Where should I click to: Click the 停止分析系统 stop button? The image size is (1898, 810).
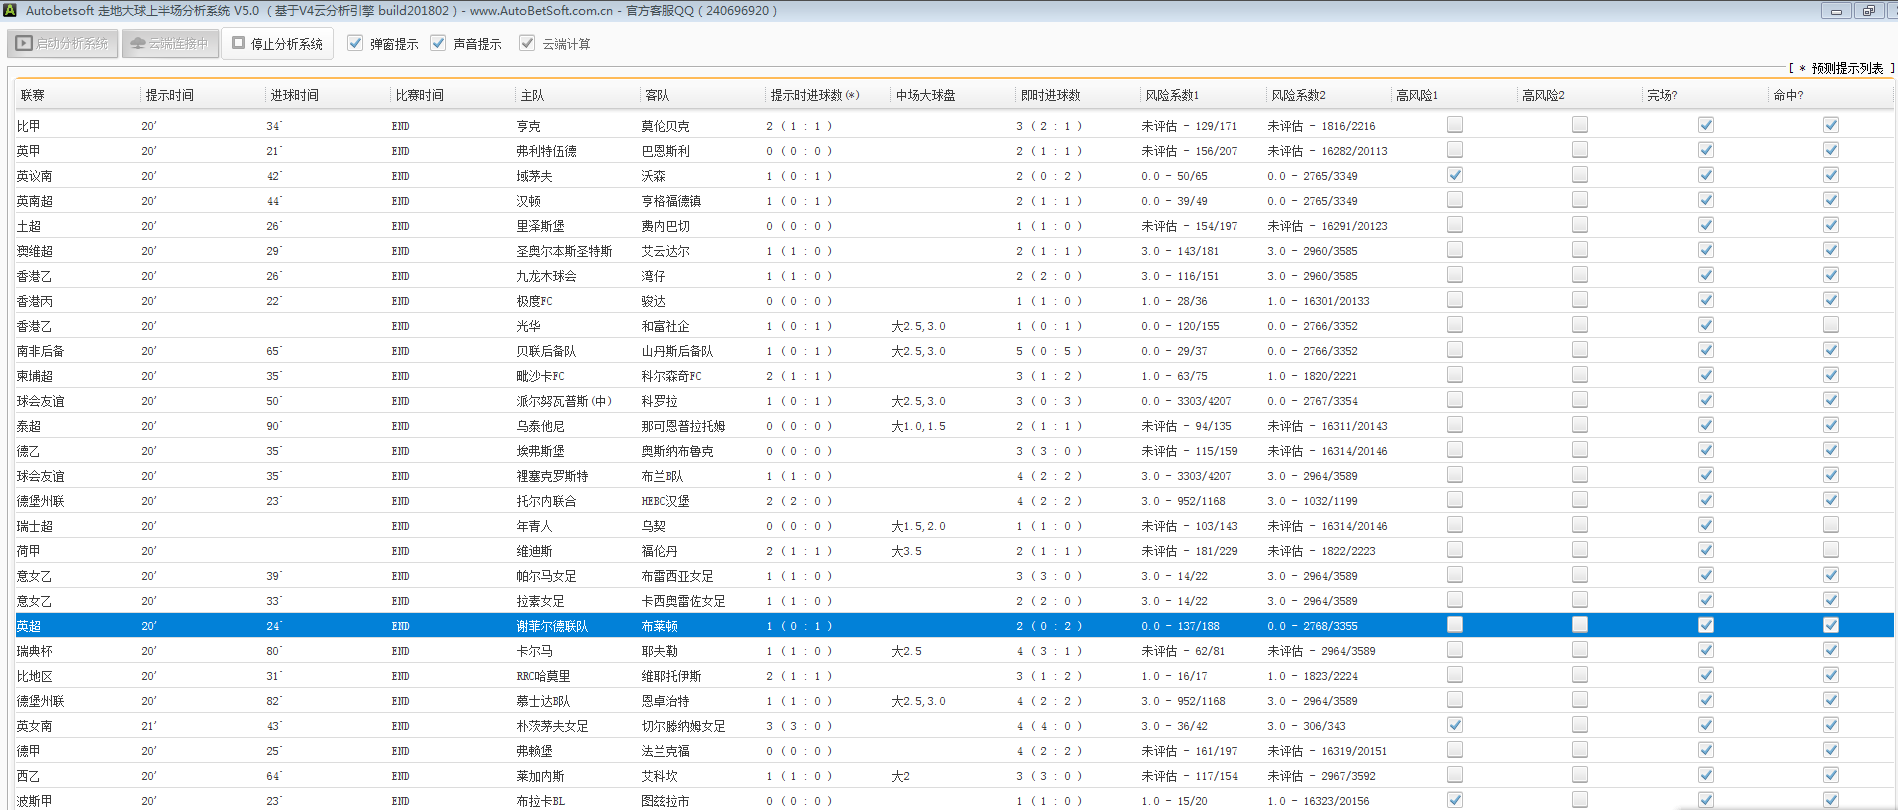coord(277,44)
